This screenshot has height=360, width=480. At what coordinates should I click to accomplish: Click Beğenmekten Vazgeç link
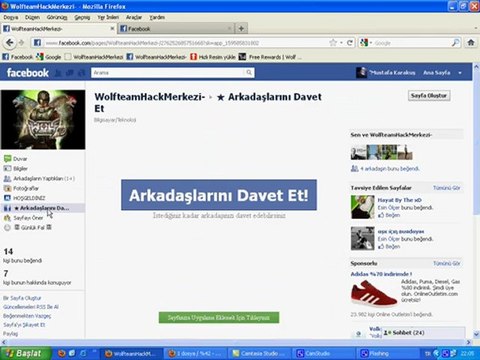tap(27, 316)
